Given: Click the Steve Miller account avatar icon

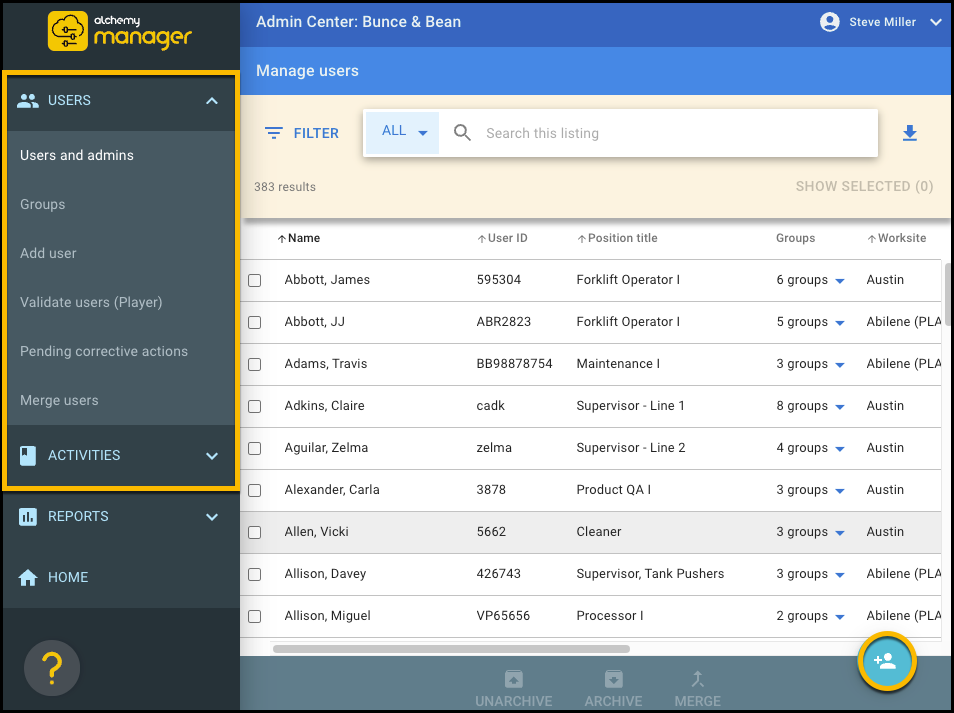Looking at the screenshot, I should click(829, 22).
